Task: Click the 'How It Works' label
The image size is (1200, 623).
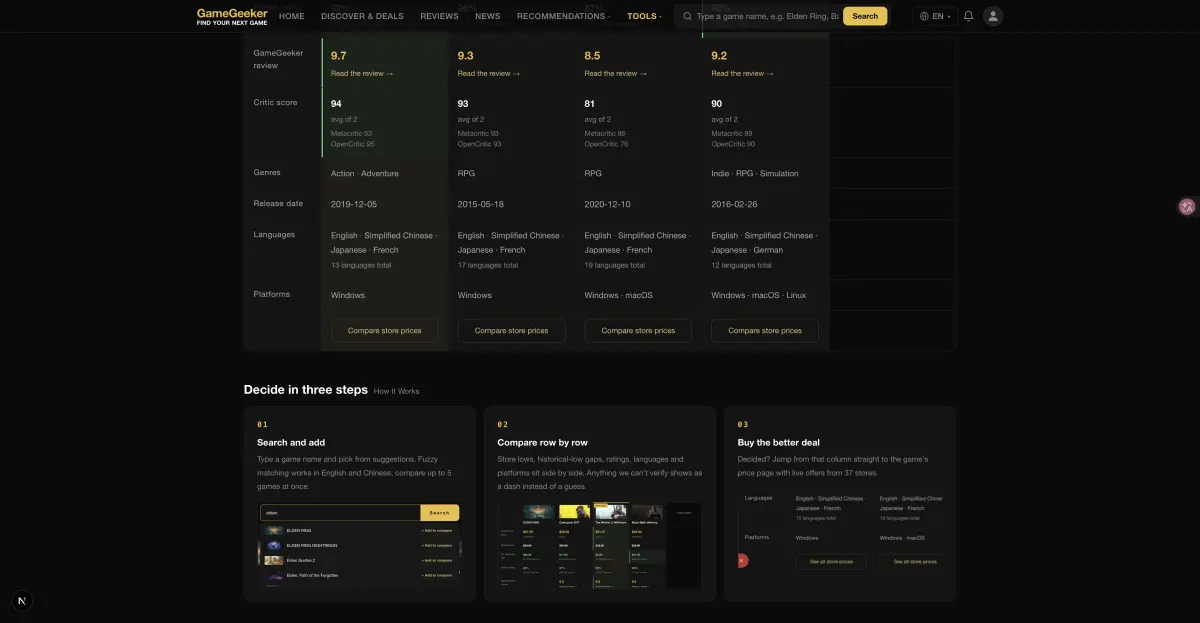Action: pyautogui.click(x=397, y=391)
